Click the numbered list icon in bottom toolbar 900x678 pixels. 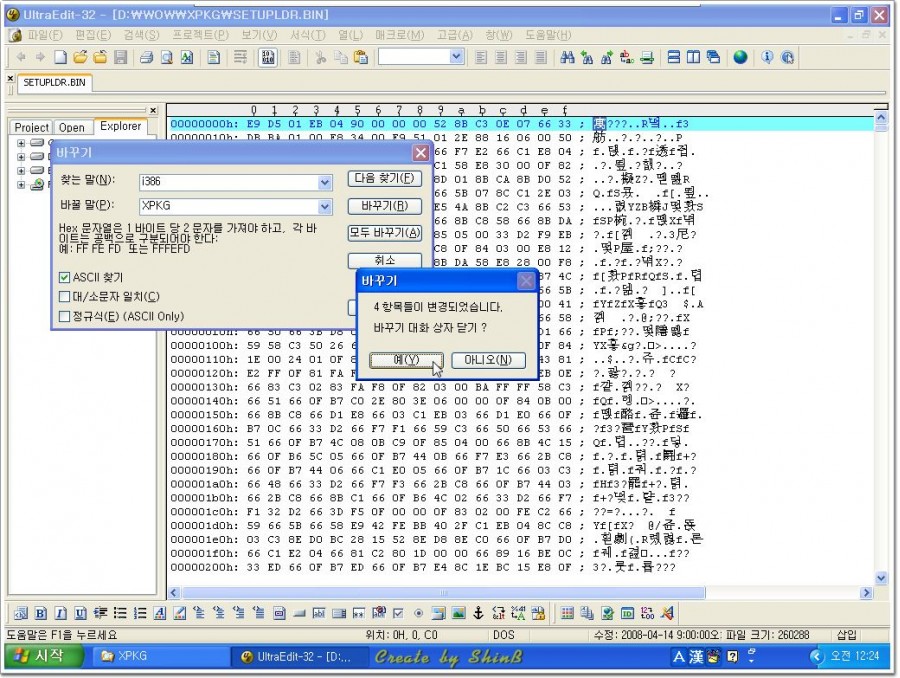(x=140, y=614)
